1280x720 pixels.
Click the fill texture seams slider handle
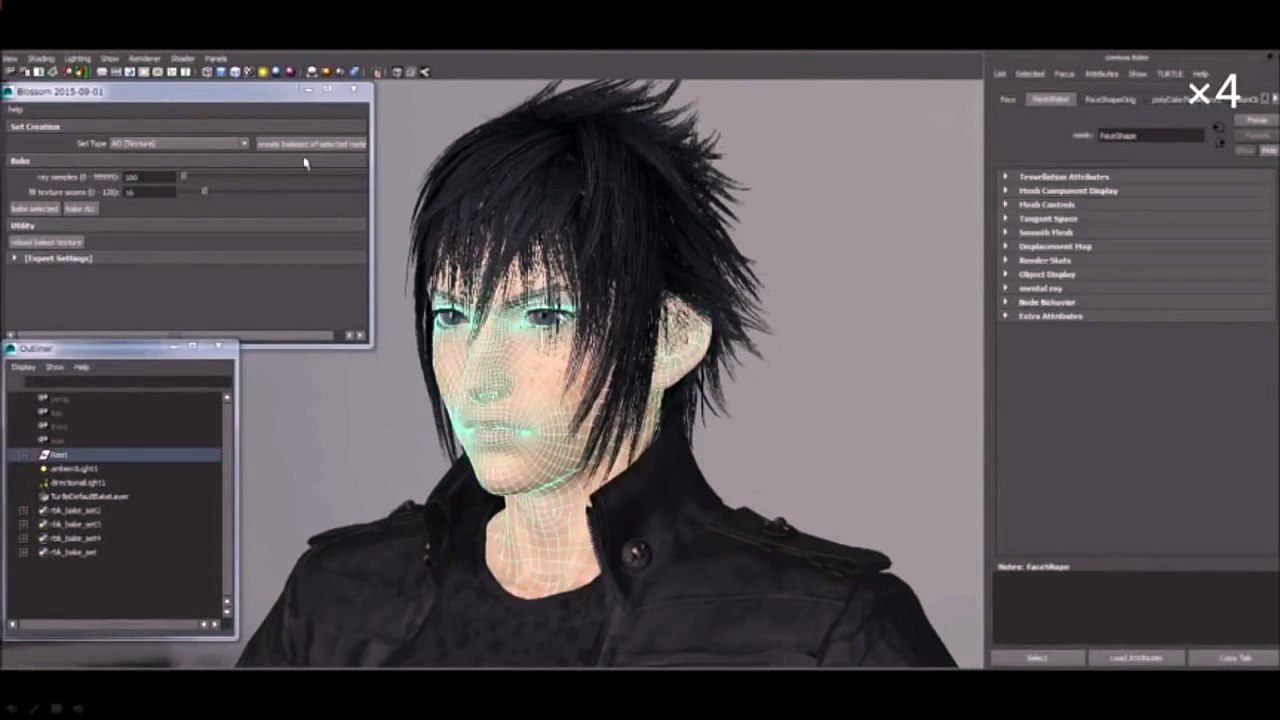[204, 191]
